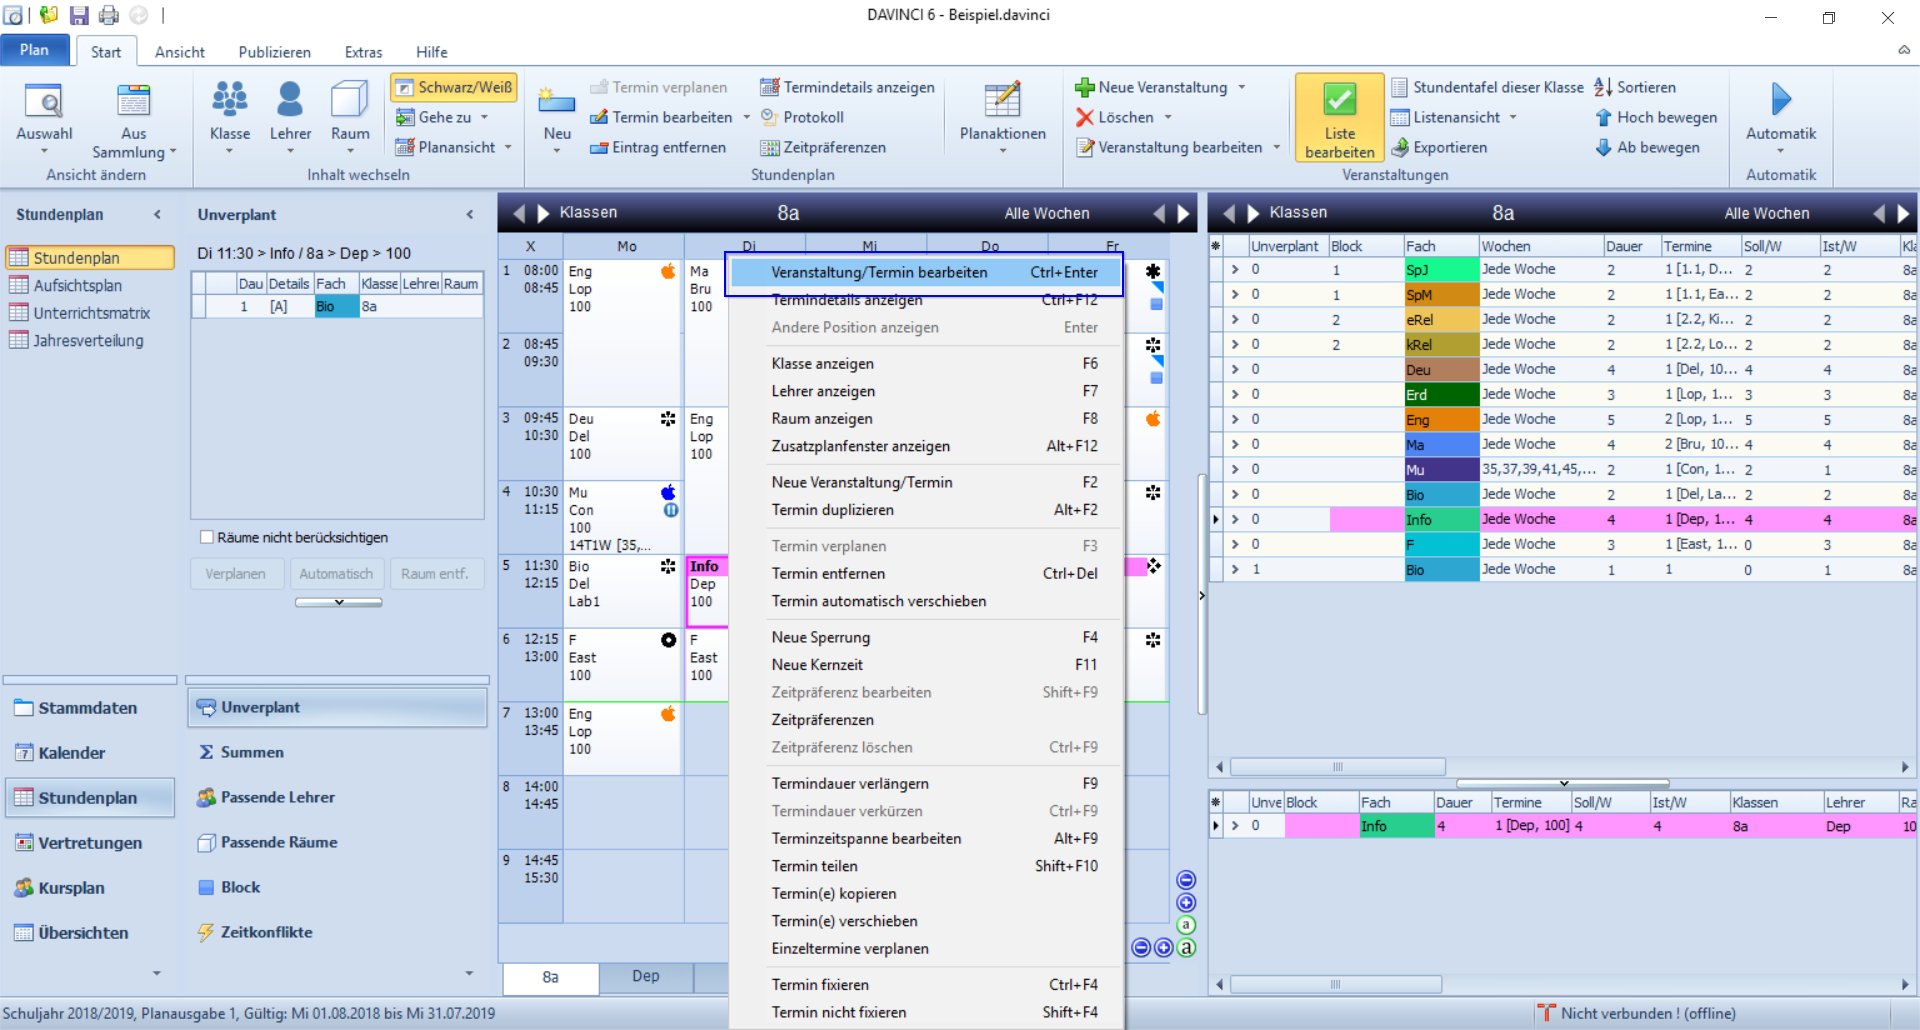The width and height of the screenshot is (1920, 1030).
Task: Open Stundentafel dieser Klasse
Action: [1488, 87]
